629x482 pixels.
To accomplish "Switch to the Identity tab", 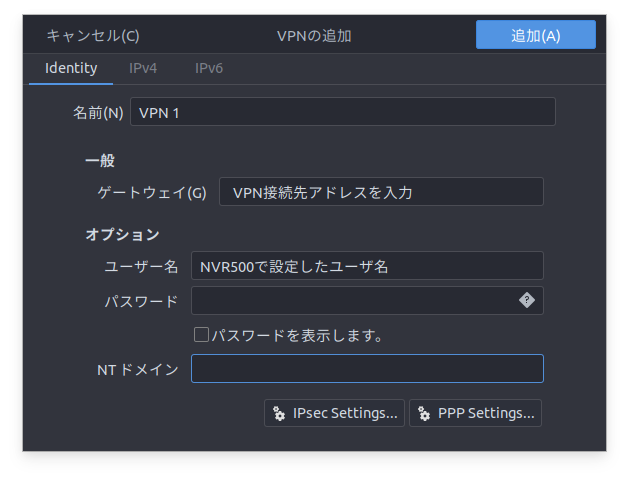I will 71,68.
